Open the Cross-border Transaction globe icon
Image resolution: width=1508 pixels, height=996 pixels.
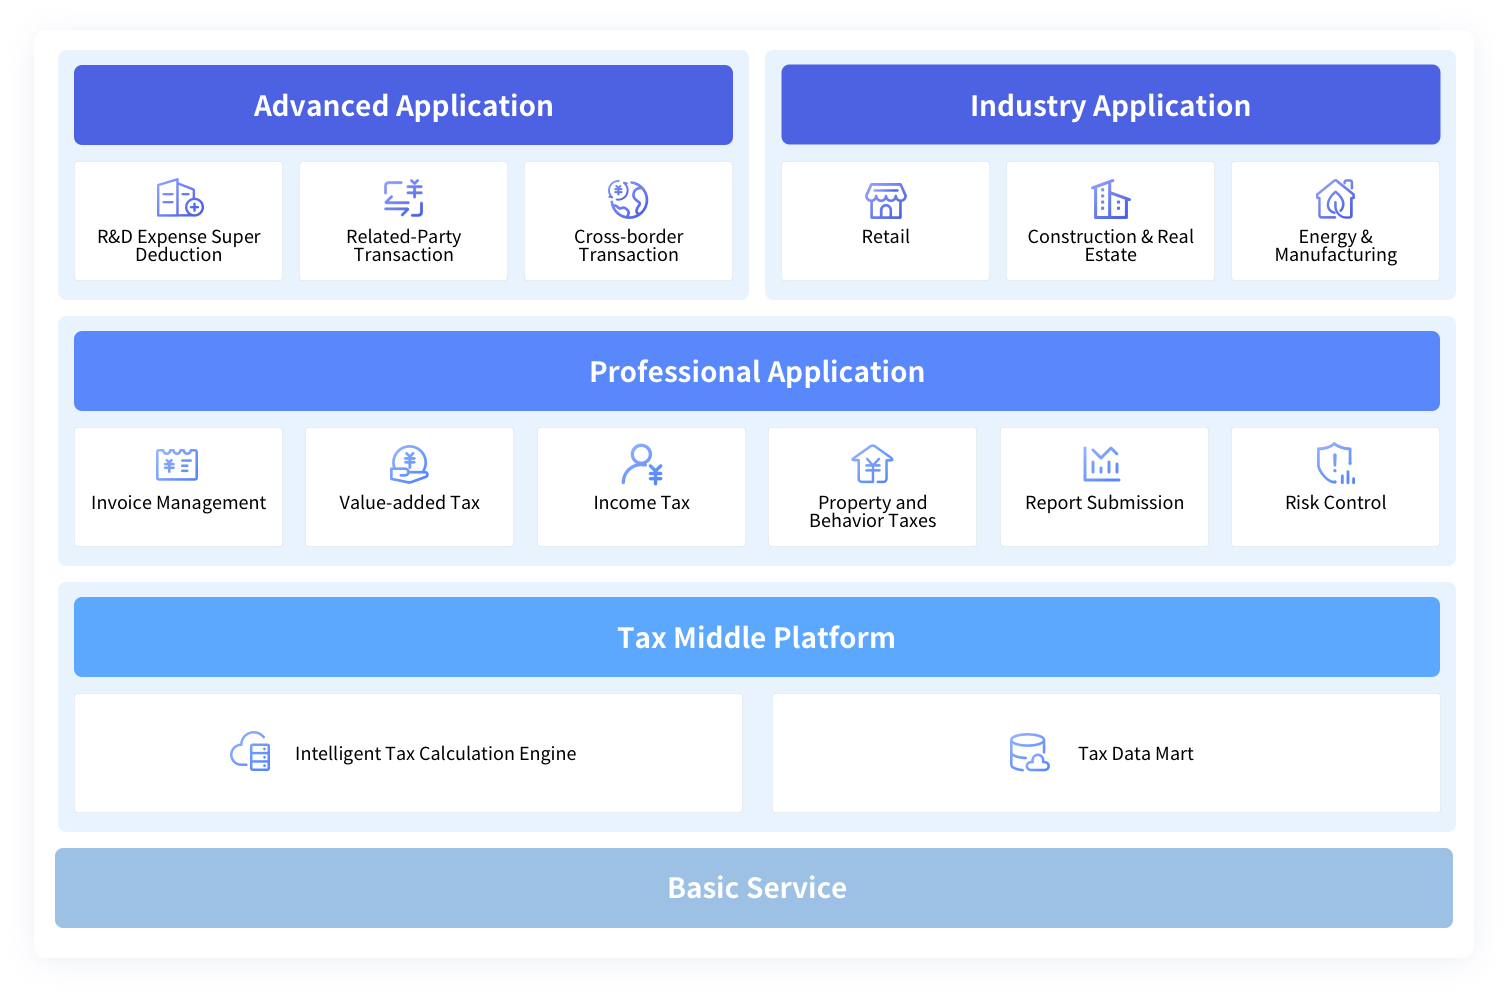pyautogui.click(x=628, y=199)
